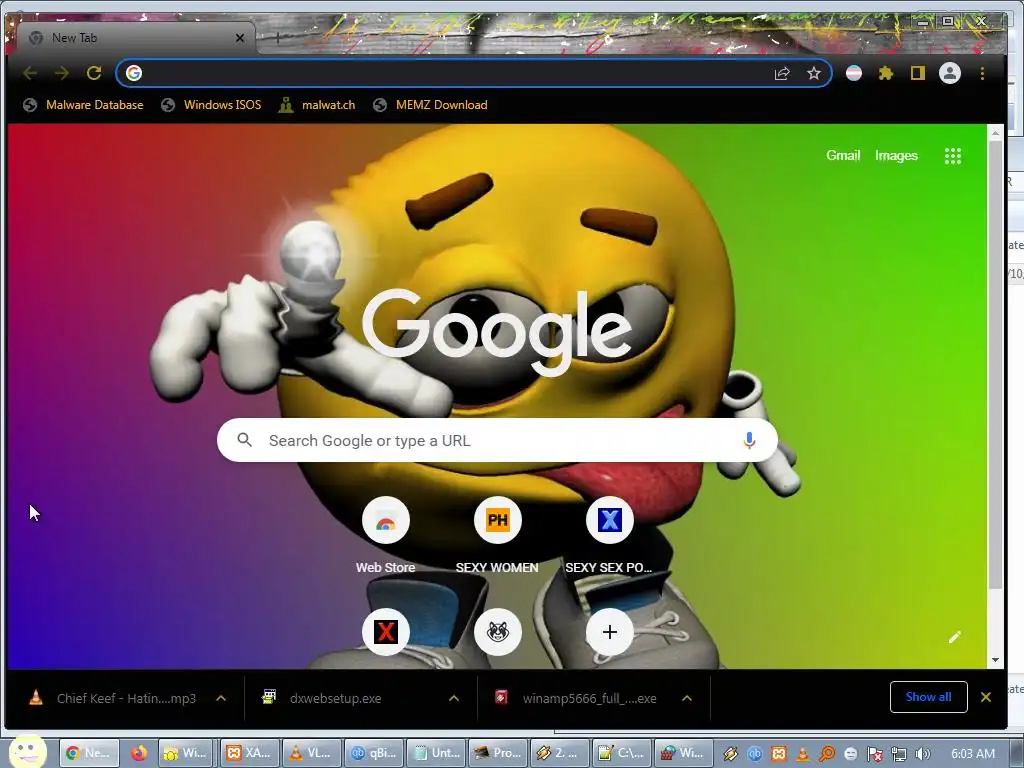Open Gmail link
Image resolution: width=1024 pixels, height=768 pixels.
click(843, 155)
